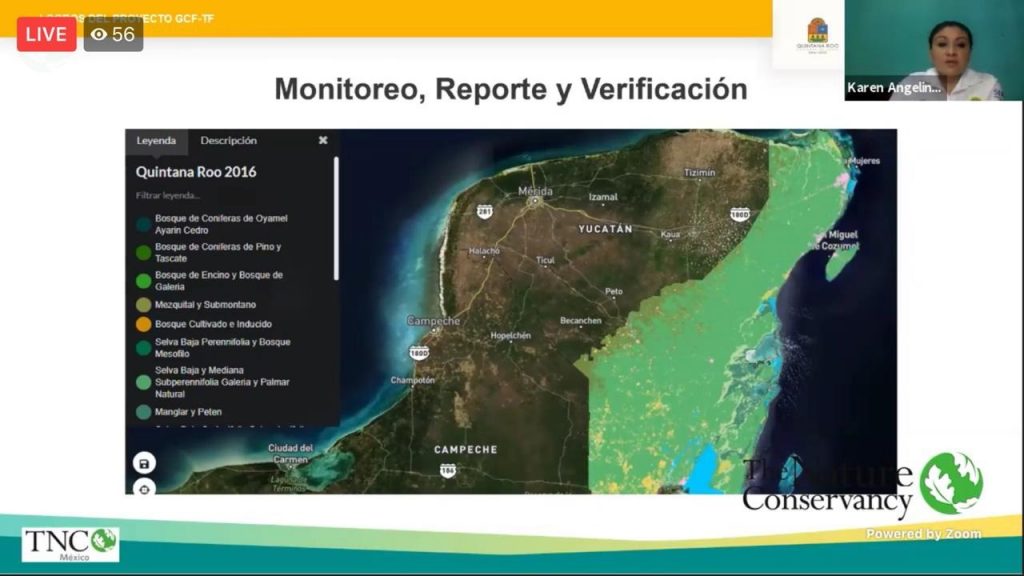Open the Descripción tab
Screen dimensions: 1024x576
[x=228, y=141]
